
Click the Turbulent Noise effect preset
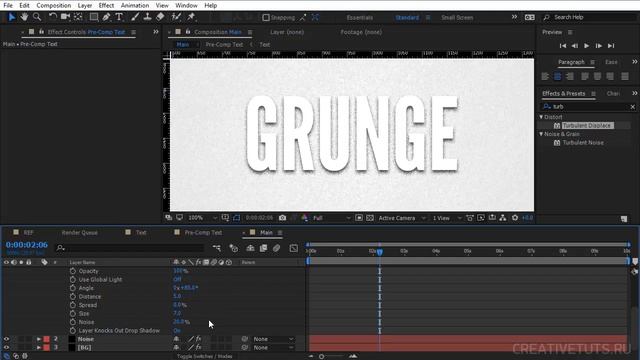(583, 143)
